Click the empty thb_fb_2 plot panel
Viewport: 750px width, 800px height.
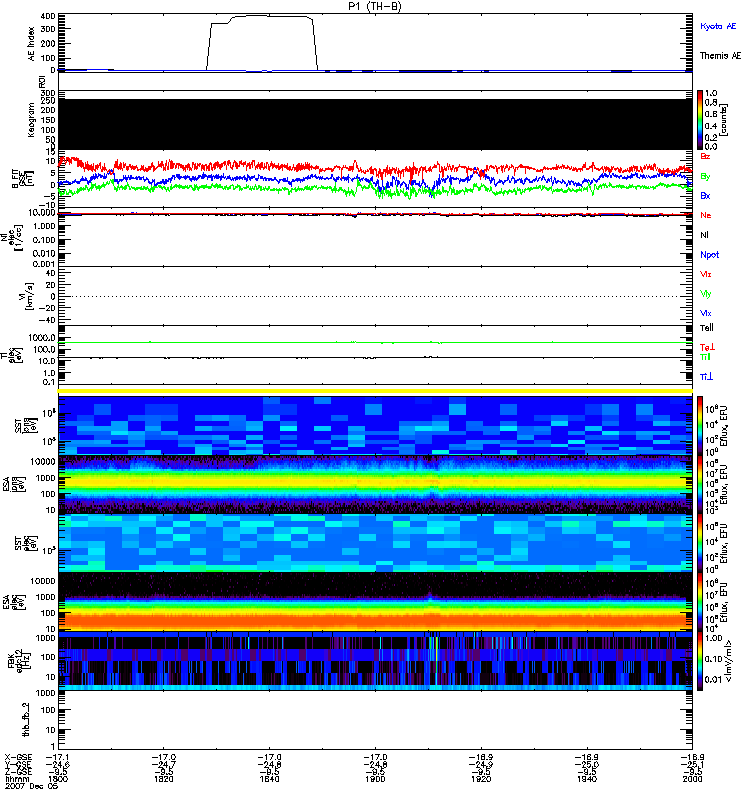(375, 720)
